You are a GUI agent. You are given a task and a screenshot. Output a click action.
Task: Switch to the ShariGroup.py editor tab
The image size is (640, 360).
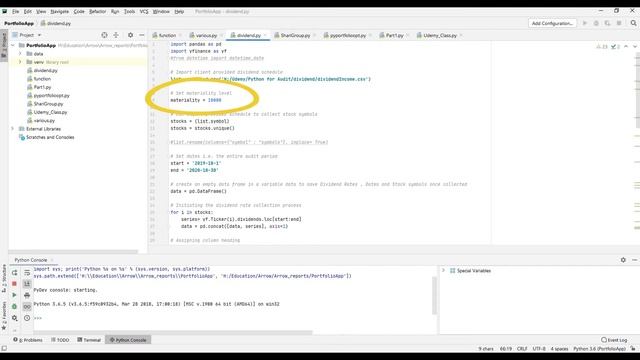click(295, 36)
